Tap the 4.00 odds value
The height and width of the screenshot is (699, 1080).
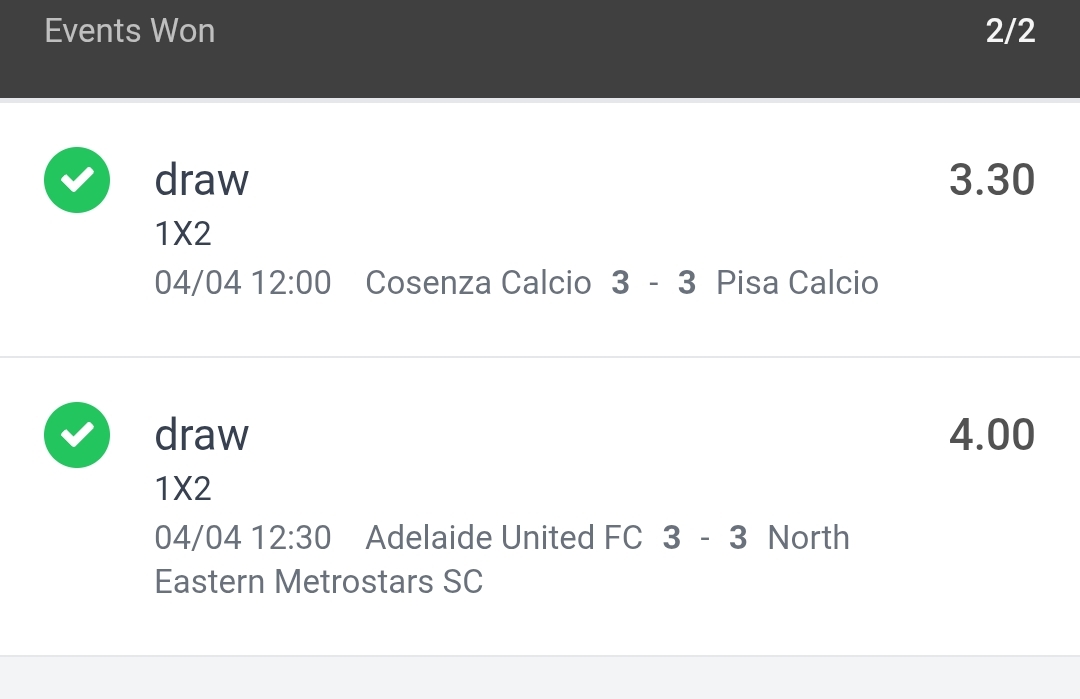pos(991,436)
